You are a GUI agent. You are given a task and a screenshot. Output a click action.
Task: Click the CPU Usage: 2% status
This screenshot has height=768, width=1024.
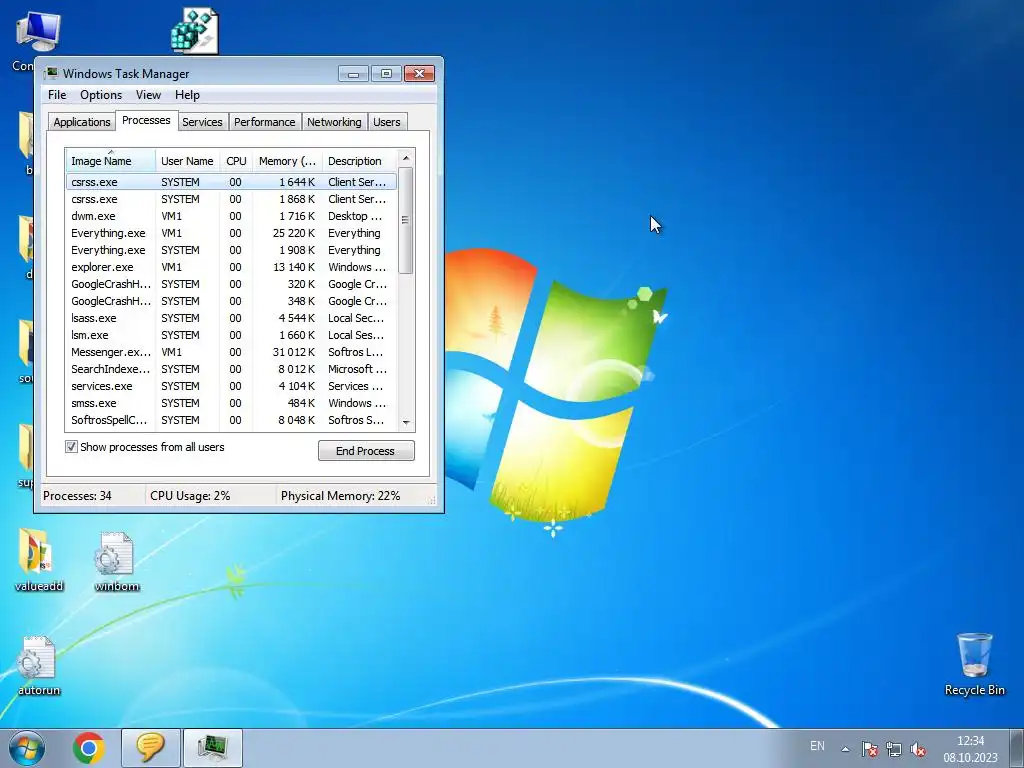[x=190, y=496]
